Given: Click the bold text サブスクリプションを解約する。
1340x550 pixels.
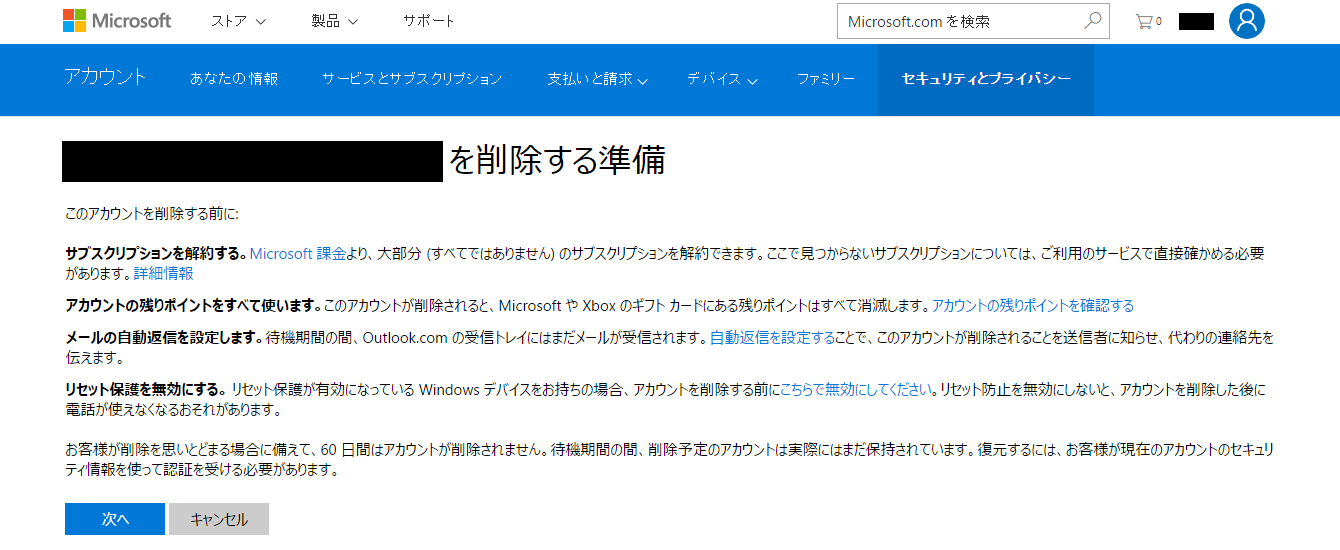Looking at the screenshot, I should point(155,254).
